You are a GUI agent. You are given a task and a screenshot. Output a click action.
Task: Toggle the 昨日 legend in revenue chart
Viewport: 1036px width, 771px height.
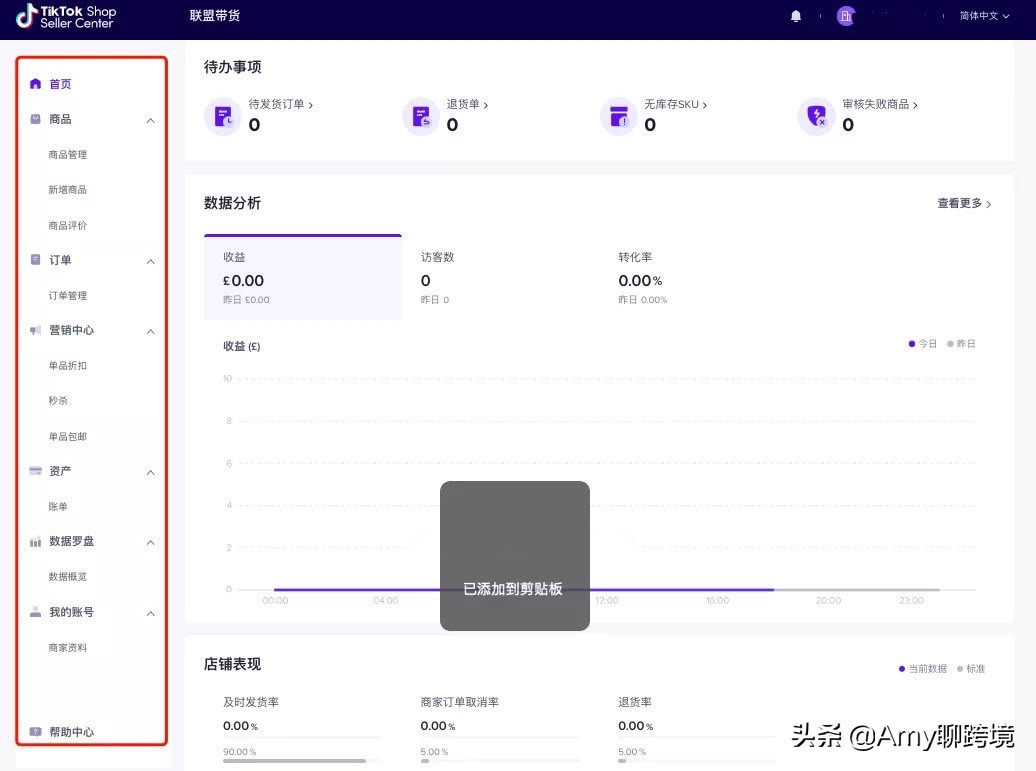tap(960, 343)
